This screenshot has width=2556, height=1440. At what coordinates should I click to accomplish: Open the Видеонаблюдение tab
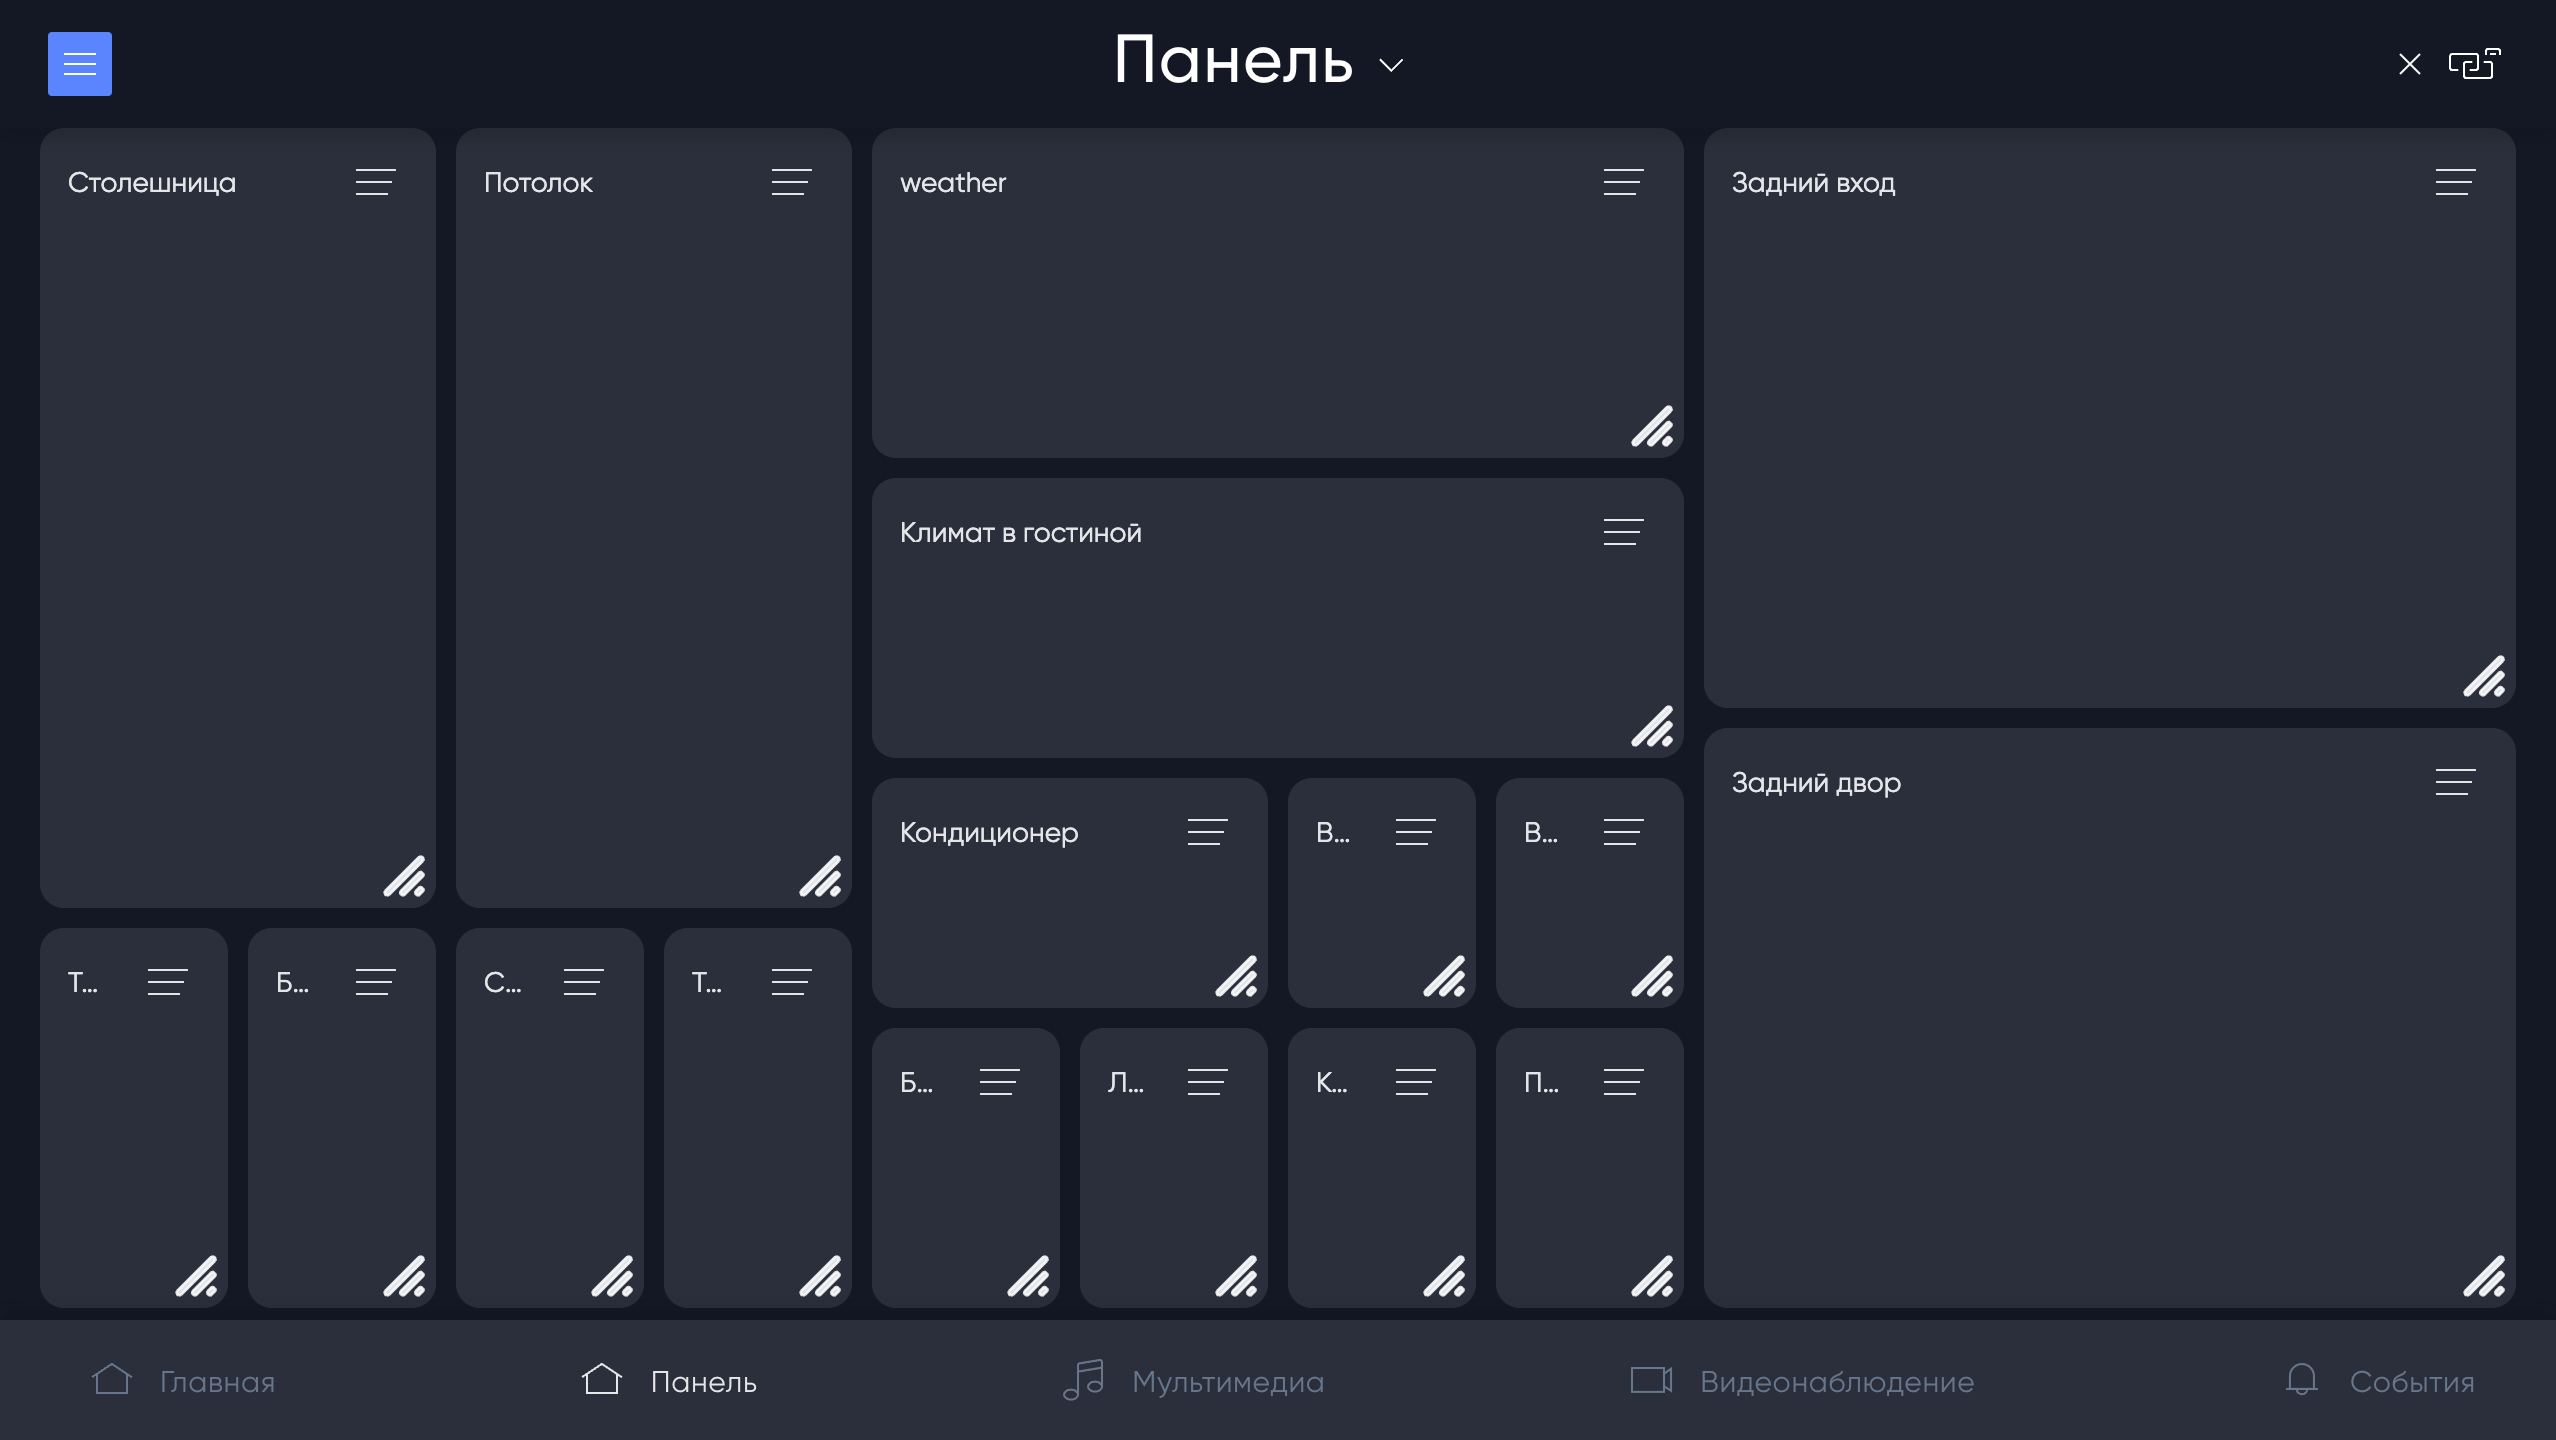1802,1381
